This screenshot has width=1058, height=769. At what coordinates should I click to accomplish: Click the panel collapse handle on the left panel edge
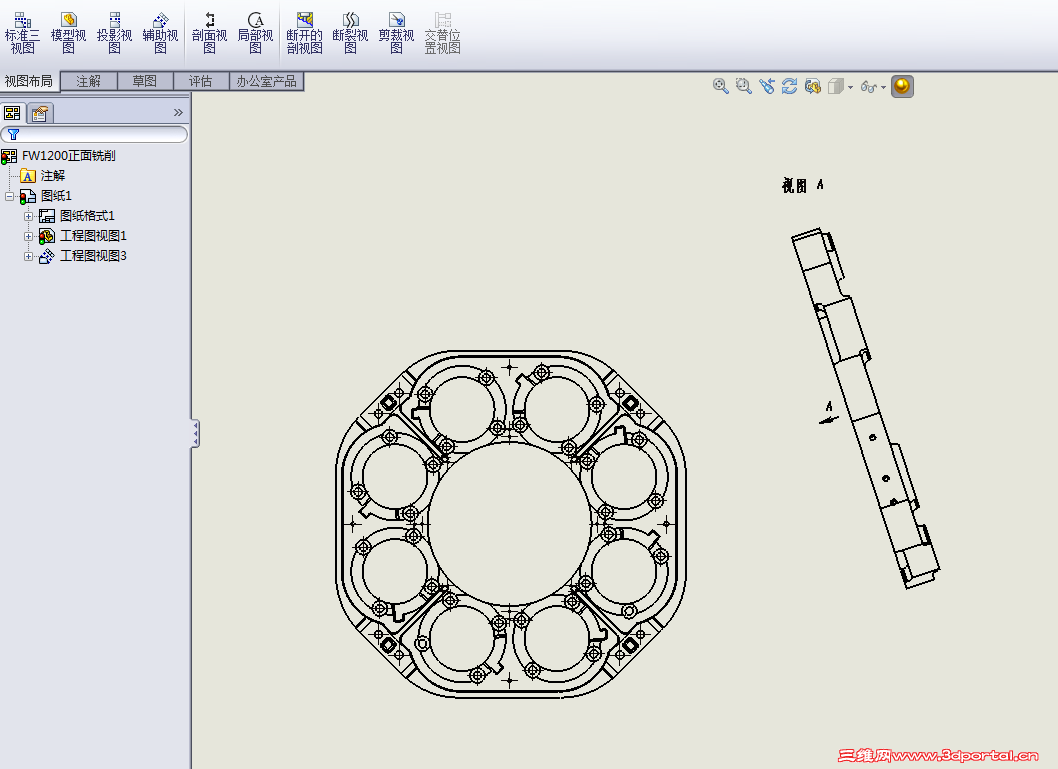point(195,433)
